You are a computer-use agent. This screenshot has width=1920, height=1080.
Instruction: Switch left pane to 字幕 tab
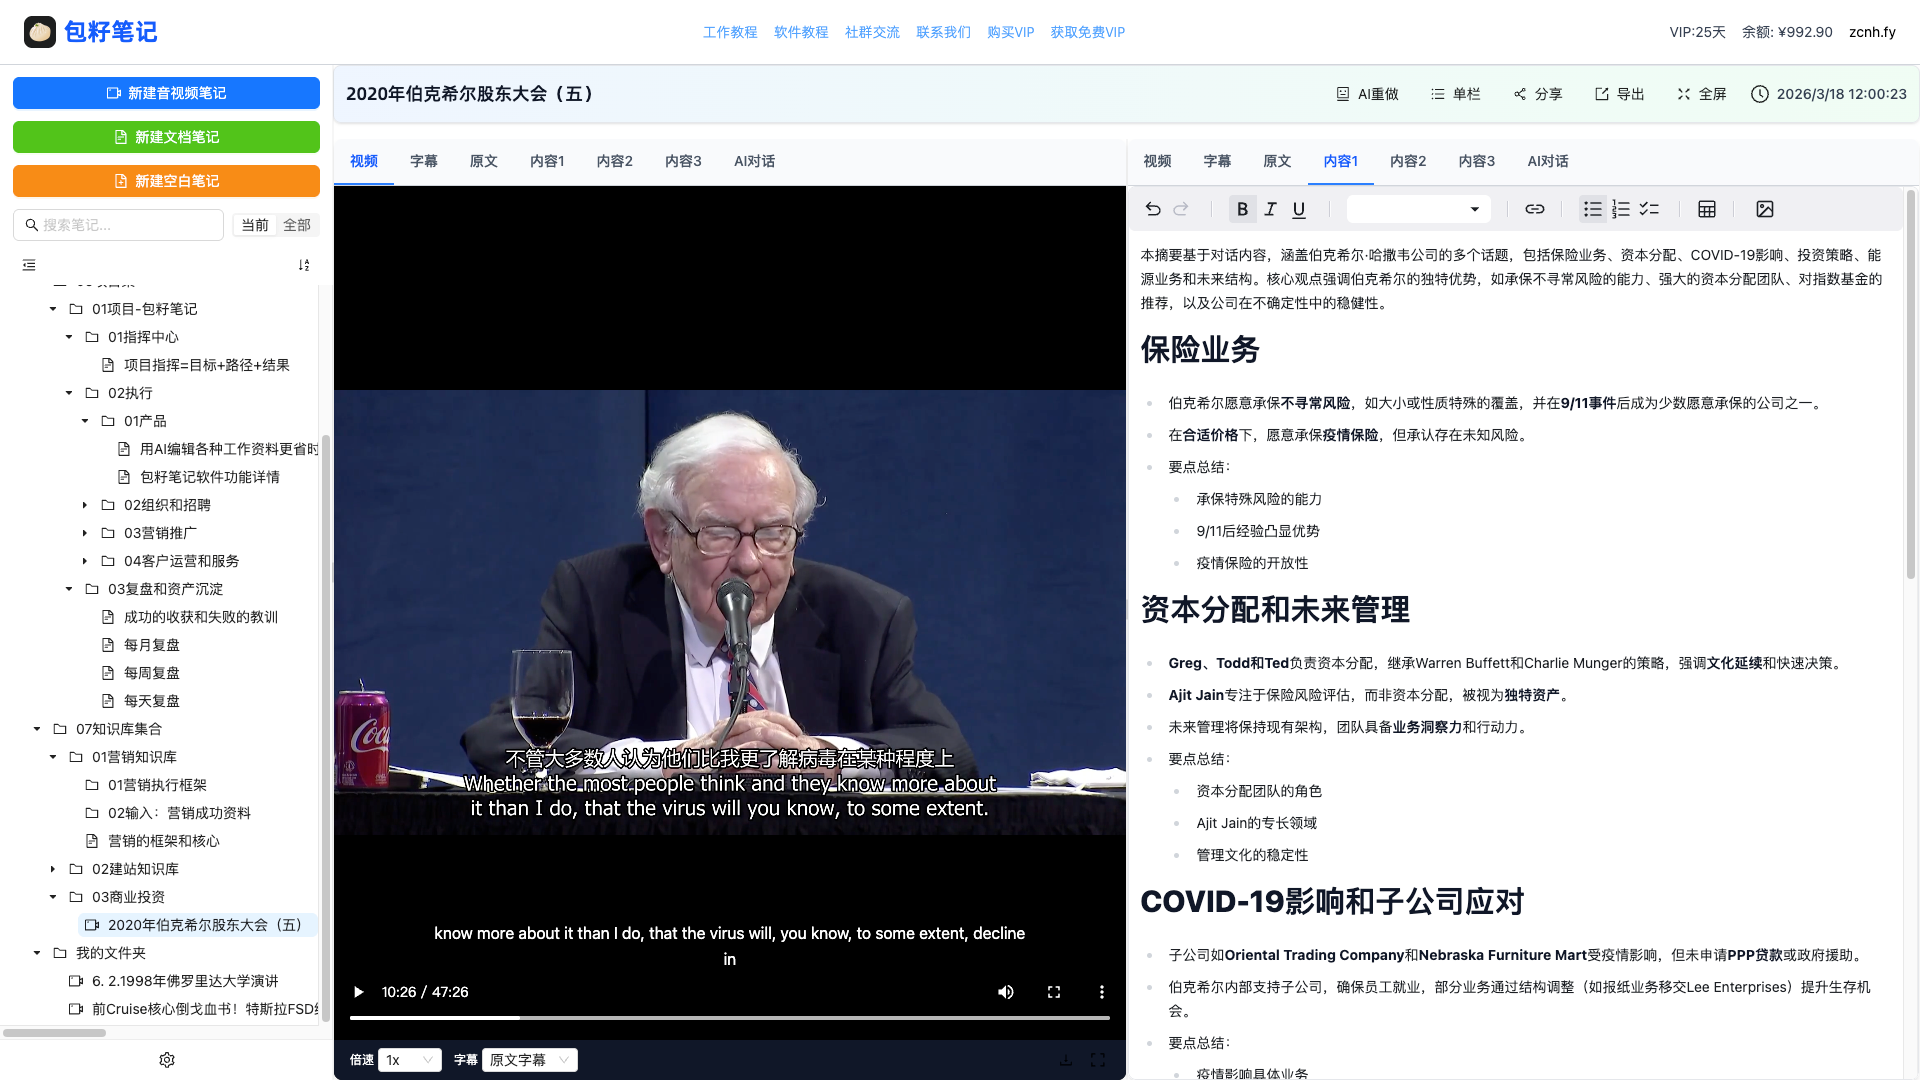tap(423, 161)
